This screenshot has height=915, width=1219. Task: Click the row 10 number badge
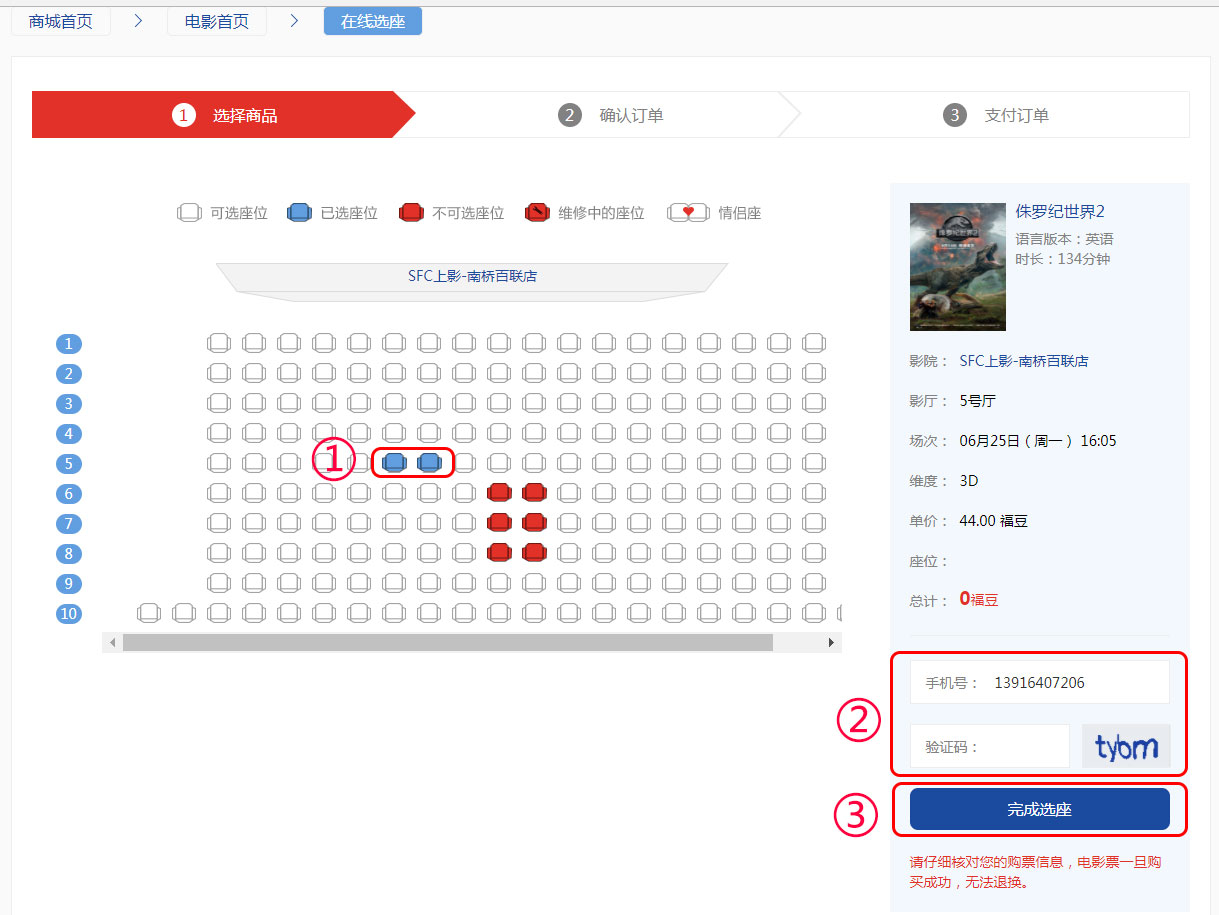[x=69, y=614]
